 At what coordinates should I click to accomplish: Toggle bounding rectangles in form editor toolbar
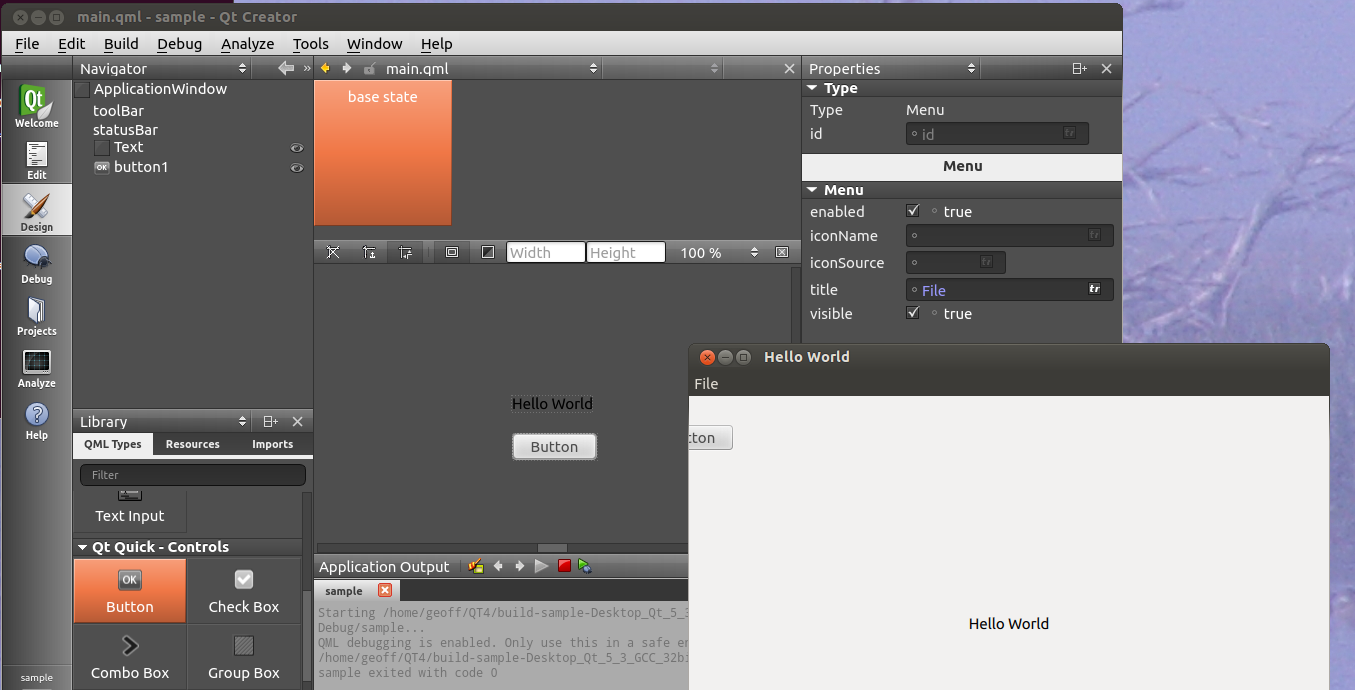452,252
